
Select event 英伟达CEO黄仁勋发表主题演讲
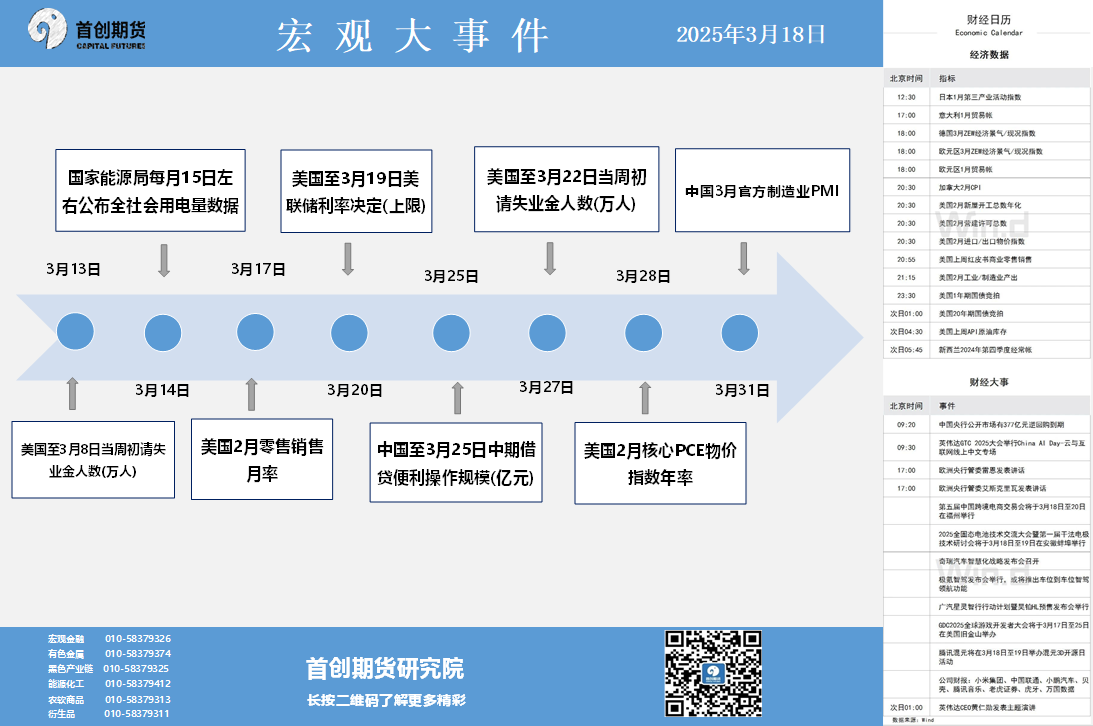tap(987, 708)
